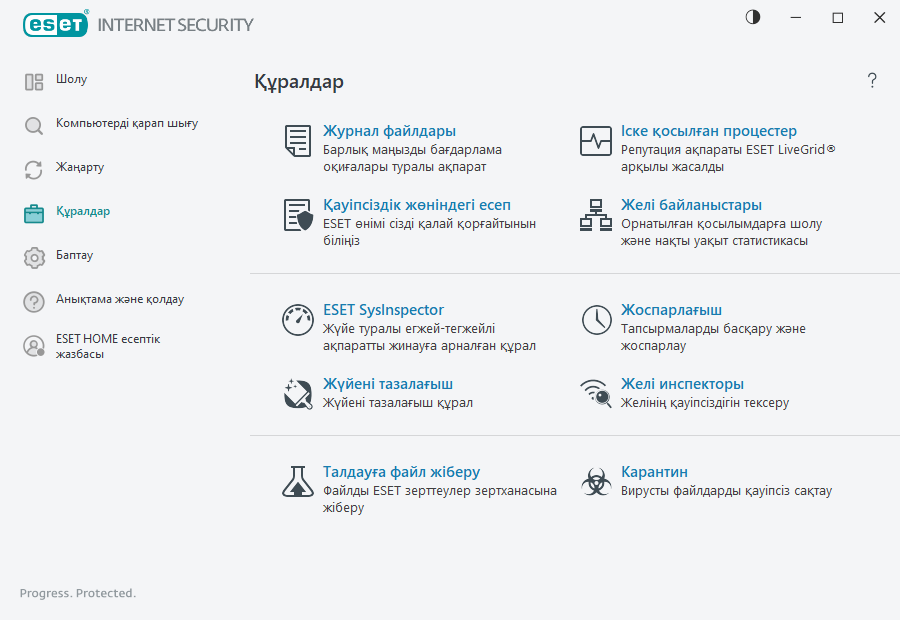Viewport: 900px width, 620px height.
Task: Open the Карантин biohazard icon
Action: click(595, 482)
